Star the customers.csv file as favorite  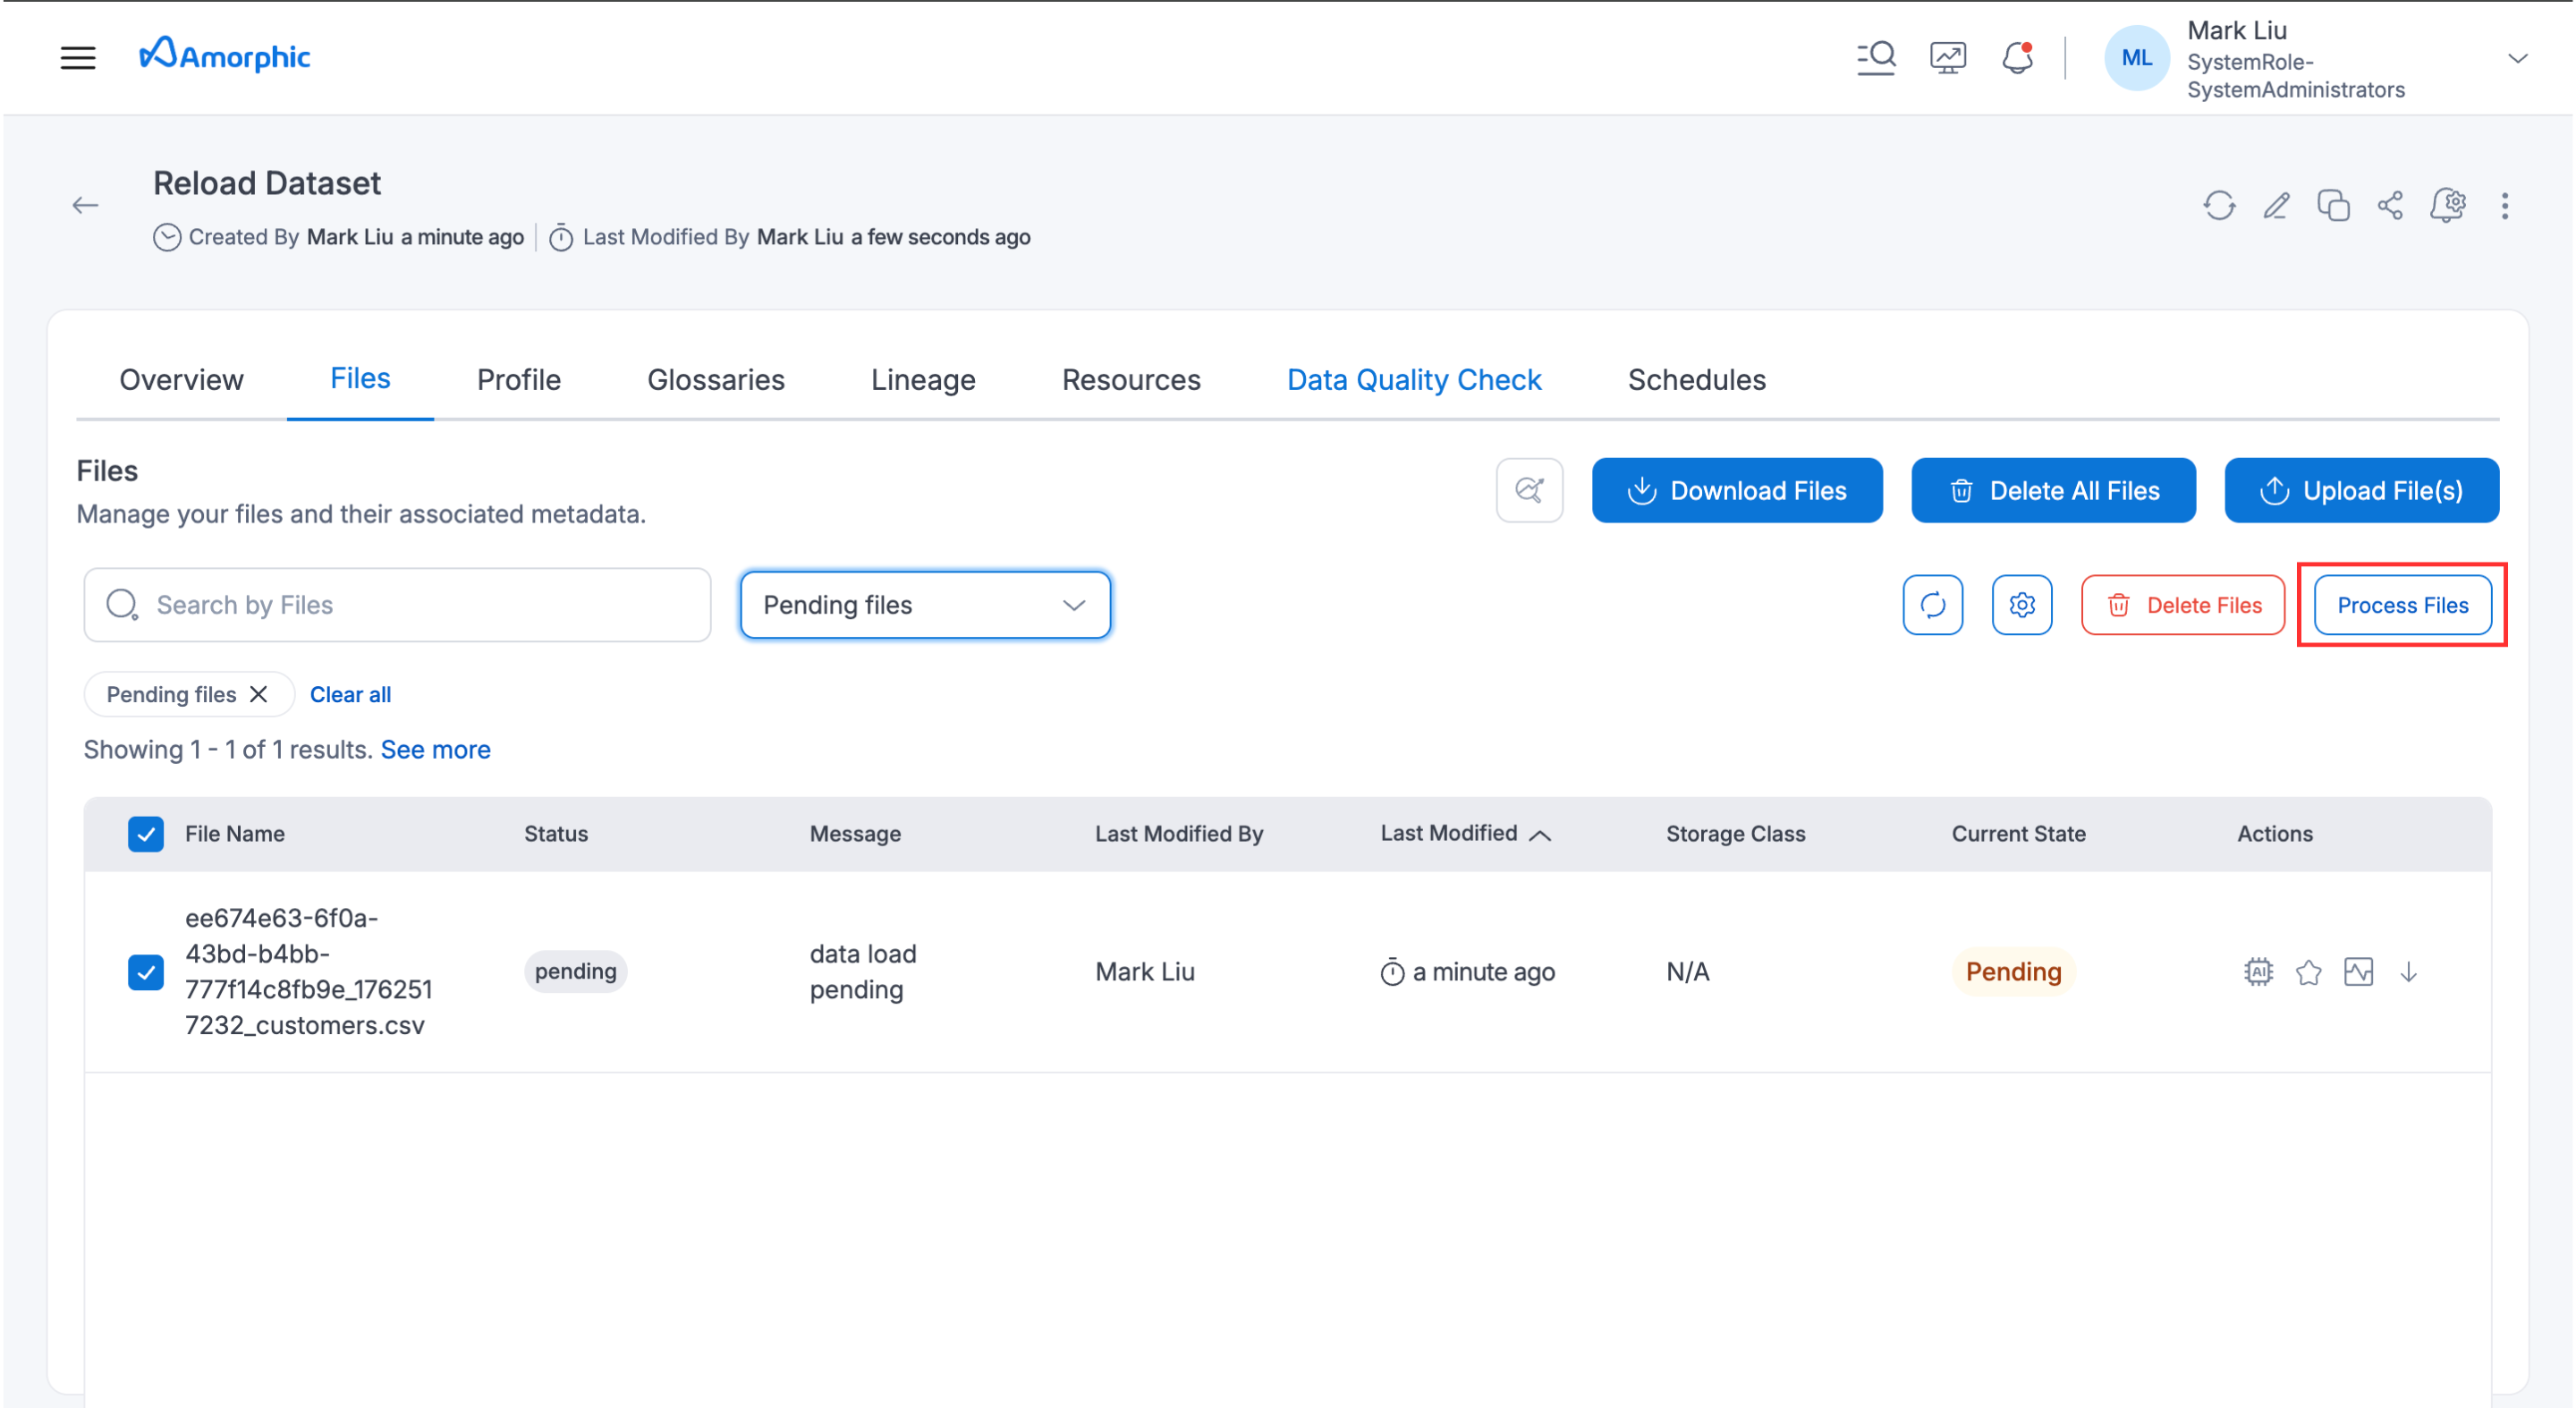pos(2309,971)
